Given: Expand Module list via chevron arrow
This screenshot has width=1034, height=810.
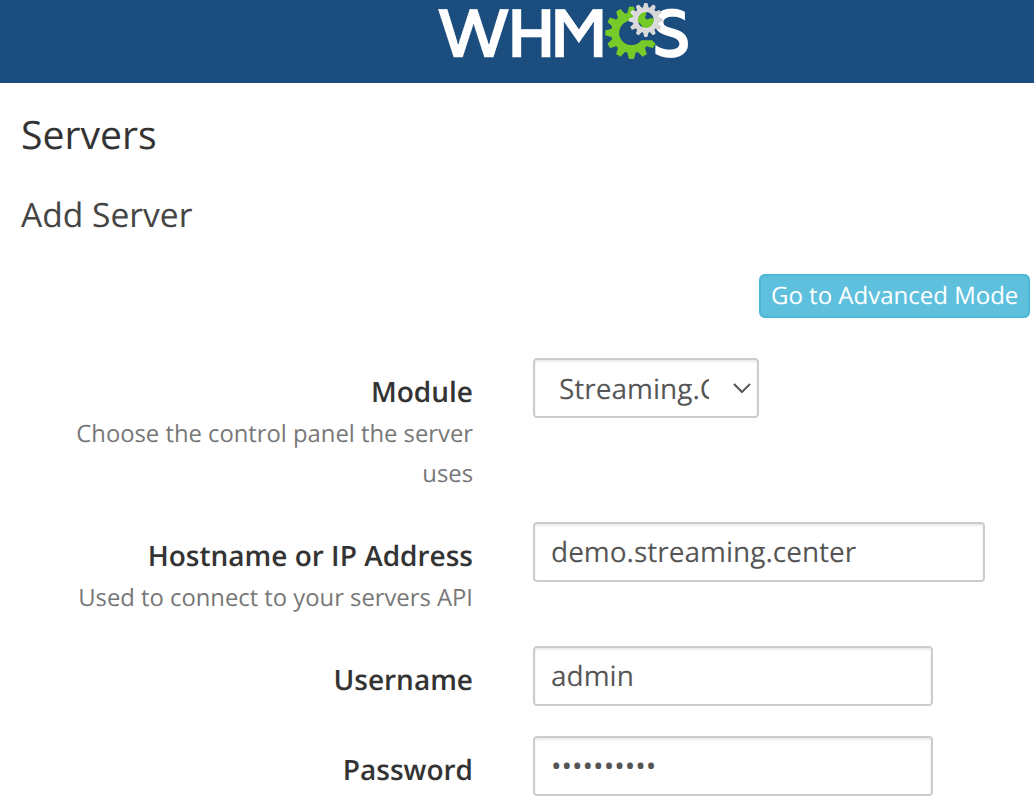Looking at the screenshot, I should click(741, 389).
